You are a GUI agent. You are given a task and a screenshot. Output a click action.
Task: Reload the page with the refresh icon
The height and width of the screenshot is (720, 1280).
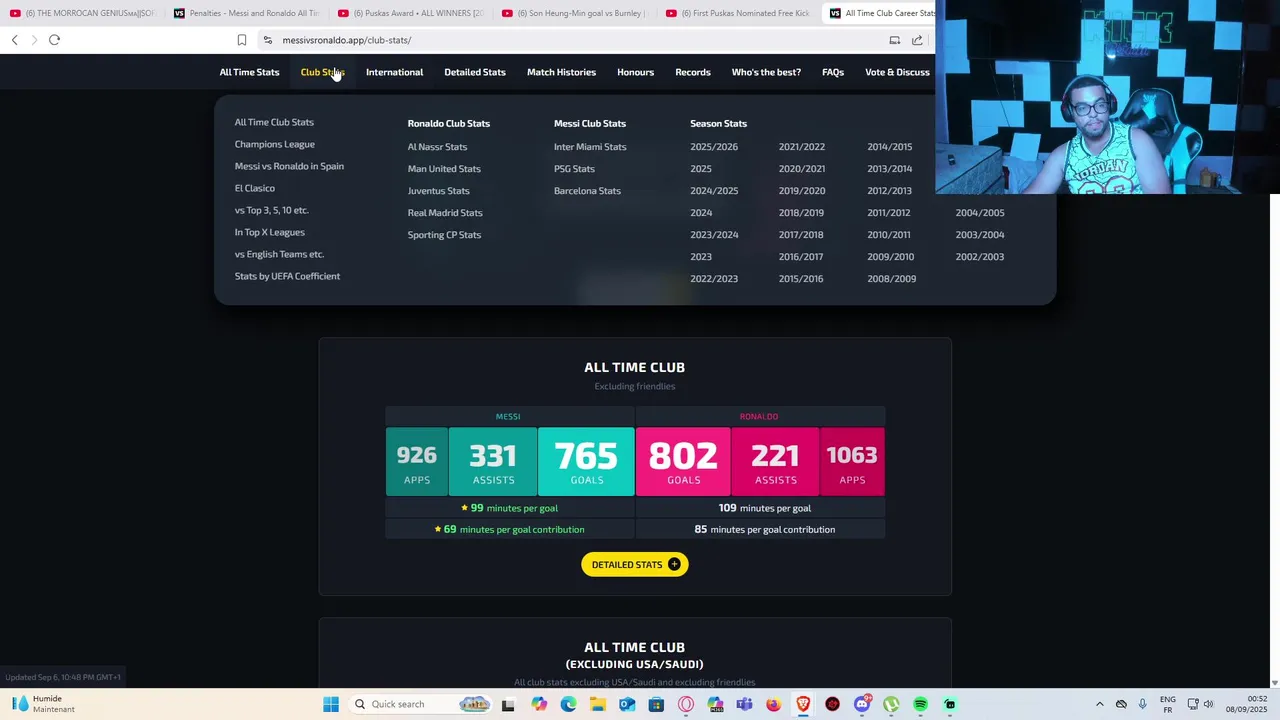click(x=54, y=40)
